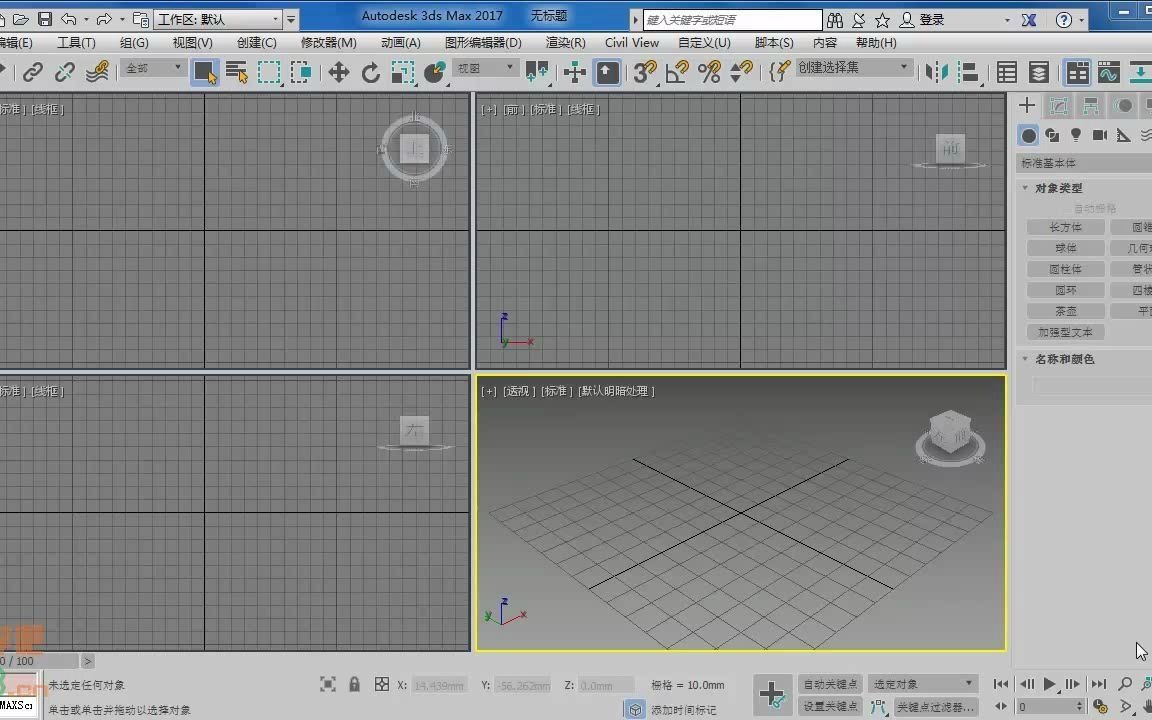The width and height of the screenshot is (1152, 720).
Task: Open the Civil View menu
Action: pyautogui.click(x=631, y=42)
